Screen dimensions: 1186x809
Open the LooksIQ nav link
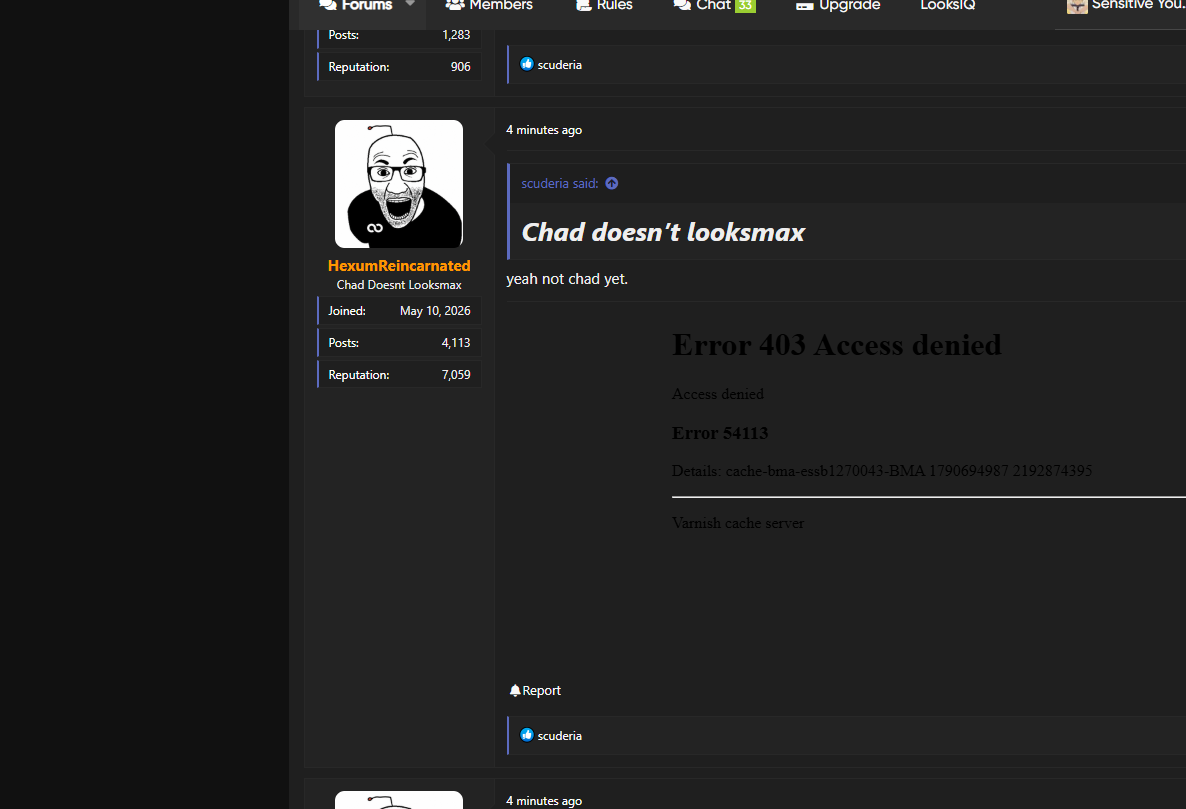948,5
